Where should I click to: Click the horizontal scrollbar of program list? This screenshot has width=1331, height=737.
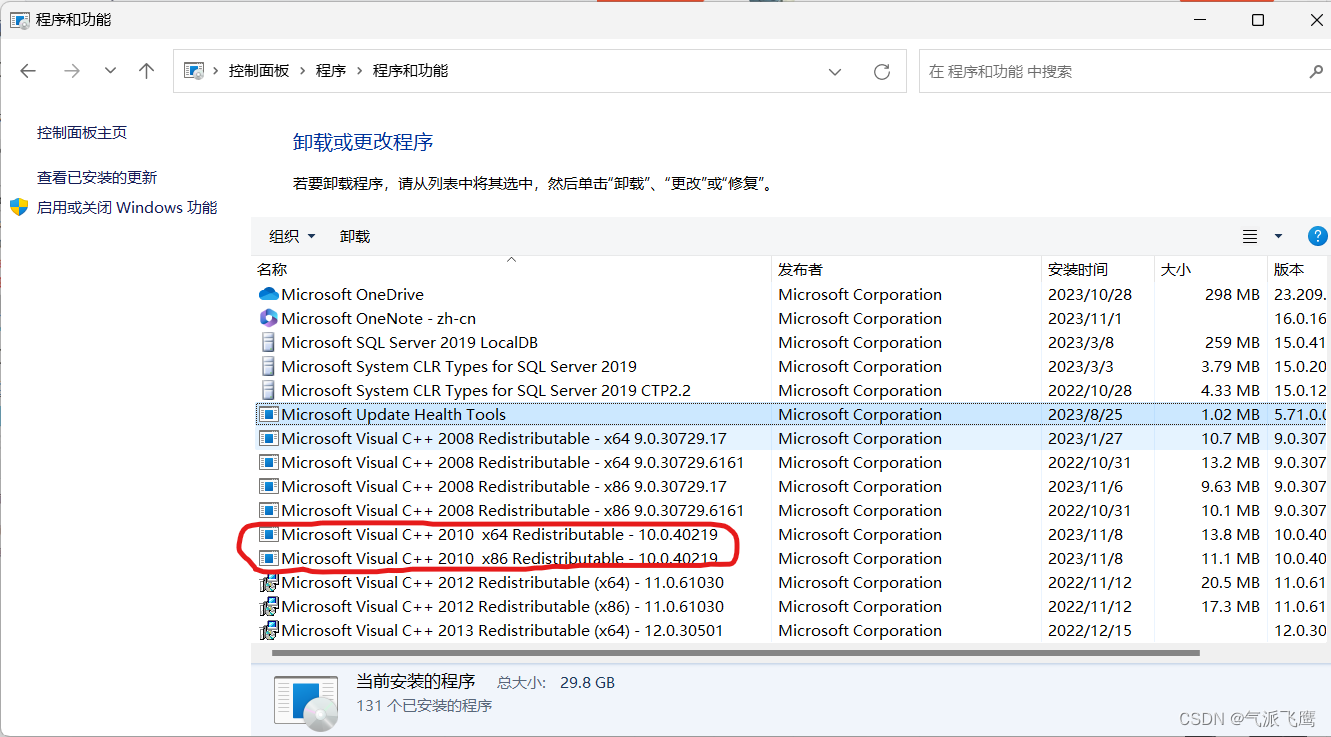pyautogui.click(x=735, y=653)
